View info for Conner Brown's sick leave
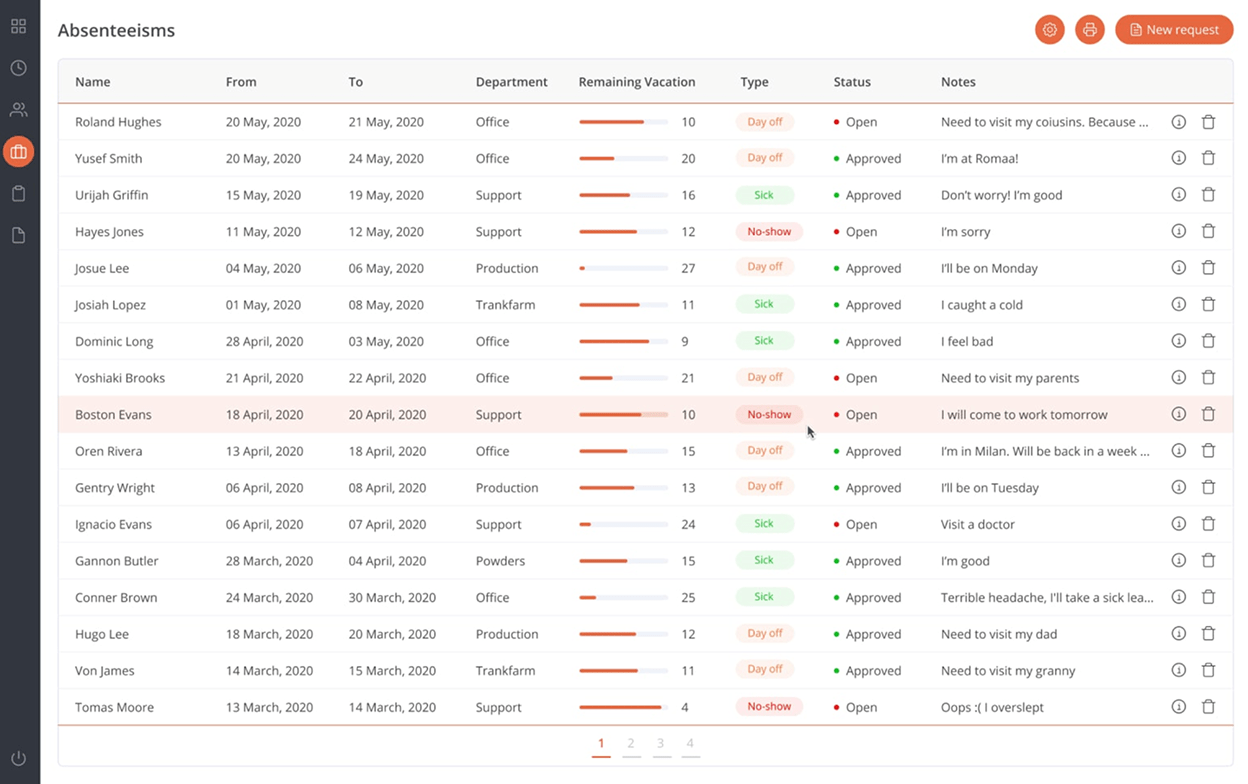1248x784 pixels. coord(1178,597)
